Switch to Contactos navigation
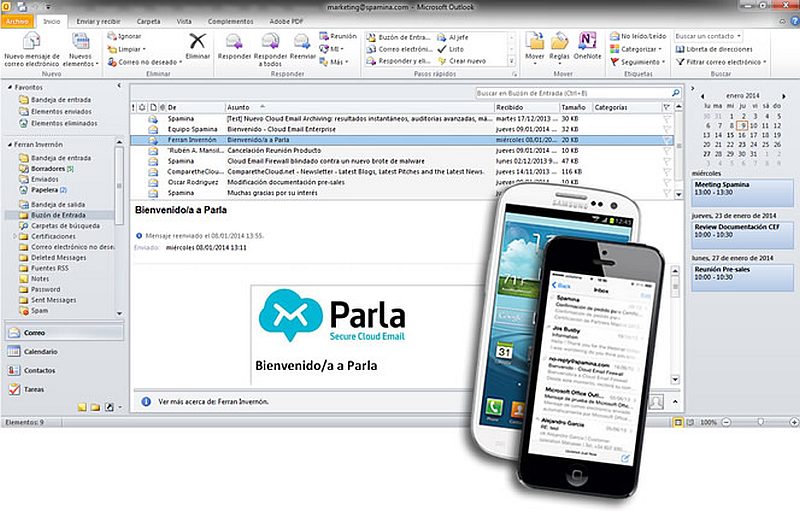The width and height of the screenshot is (800, 511). tap(64, 370)
